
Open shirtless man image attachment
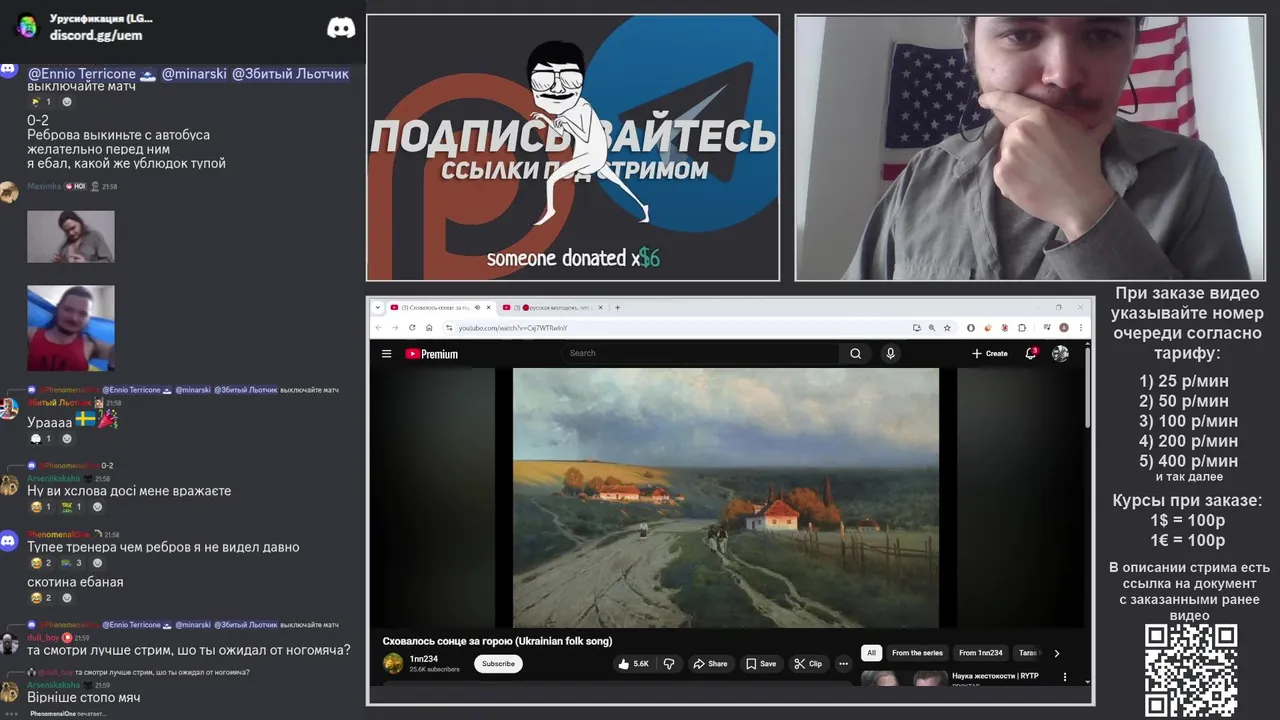[71, 328]
